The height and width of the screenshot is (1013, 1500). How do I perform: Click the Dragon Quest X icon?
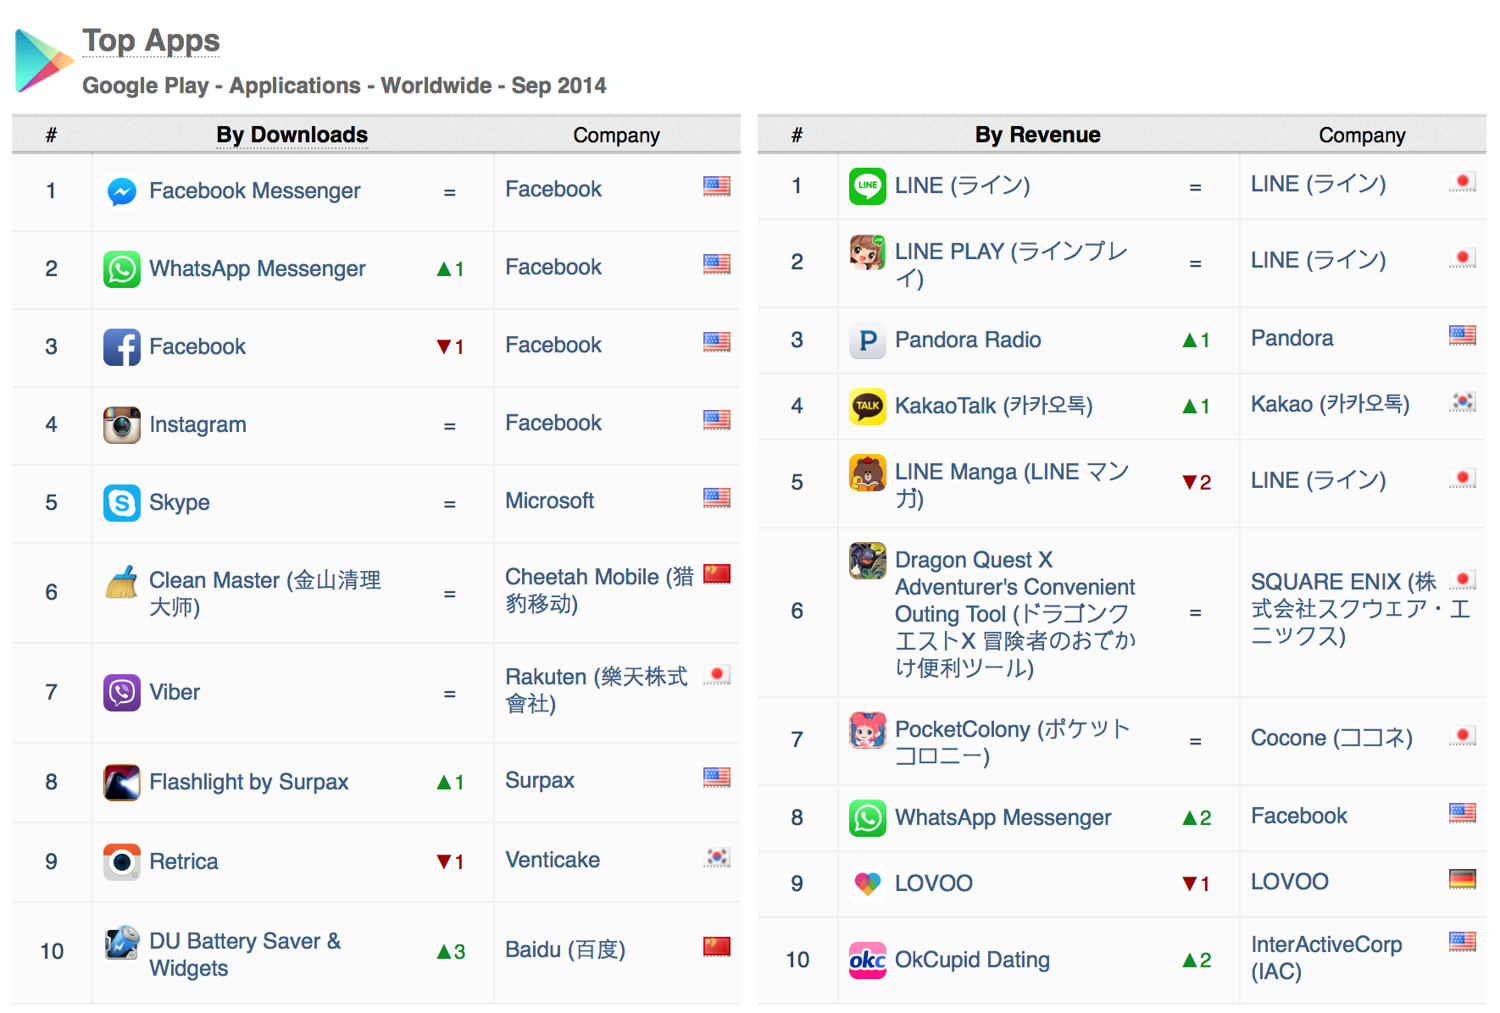coord(867,561)
